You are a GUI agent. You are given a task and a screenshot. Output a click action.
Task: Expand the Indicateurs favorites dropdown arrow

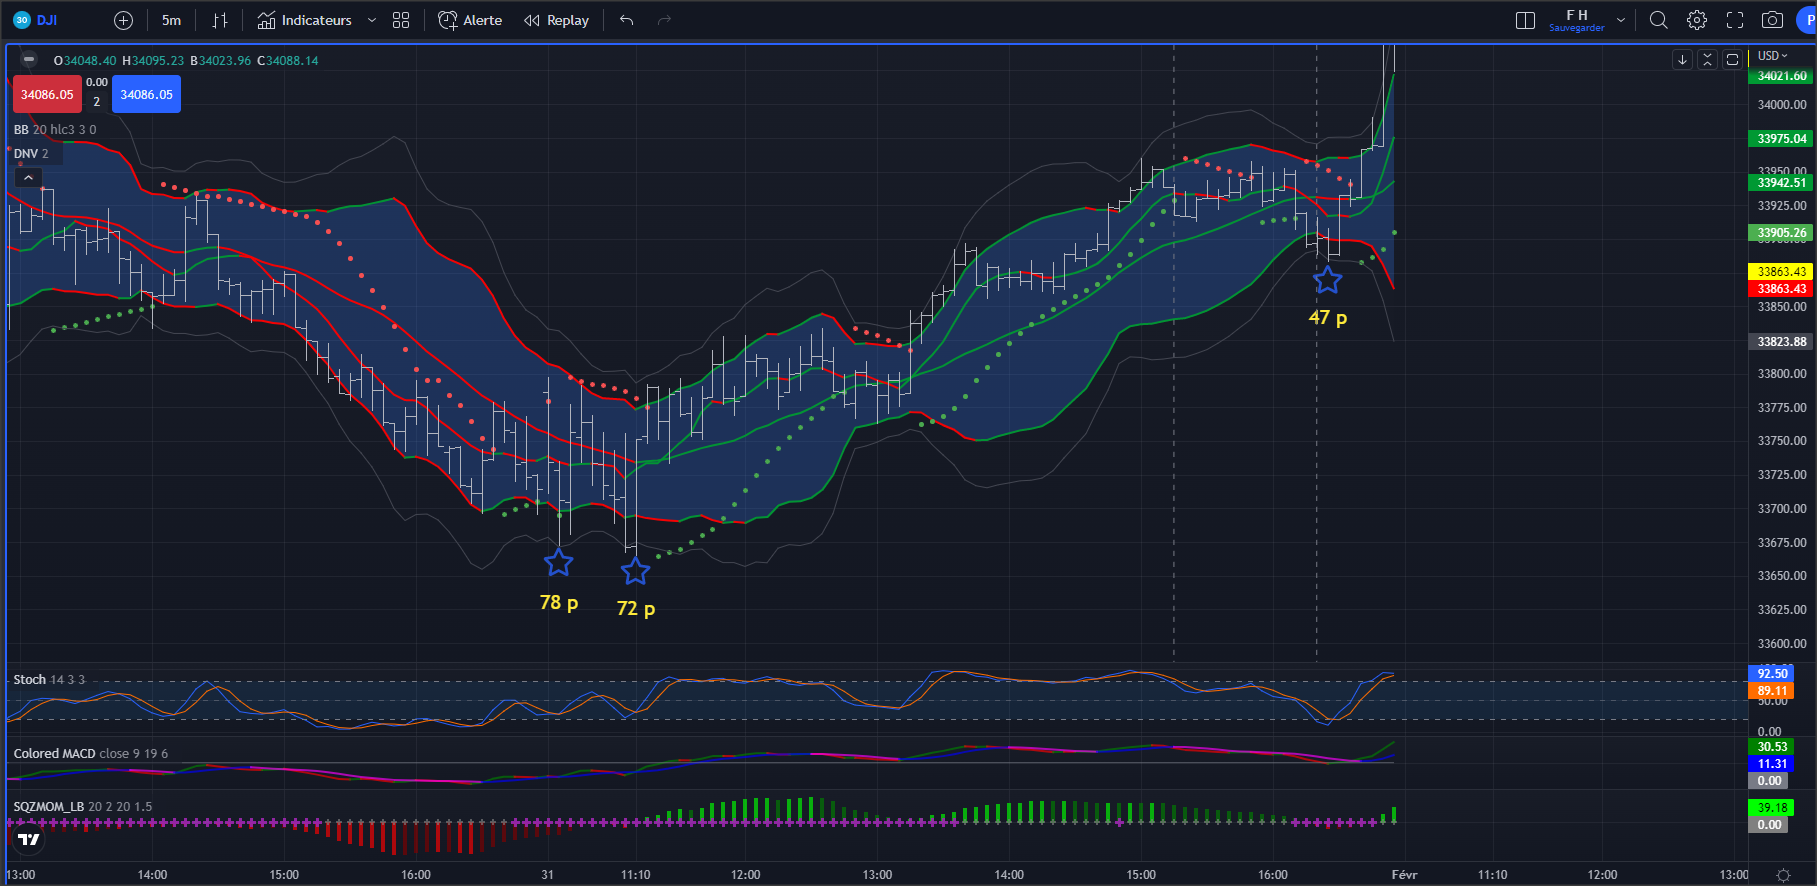pos(372,20)
